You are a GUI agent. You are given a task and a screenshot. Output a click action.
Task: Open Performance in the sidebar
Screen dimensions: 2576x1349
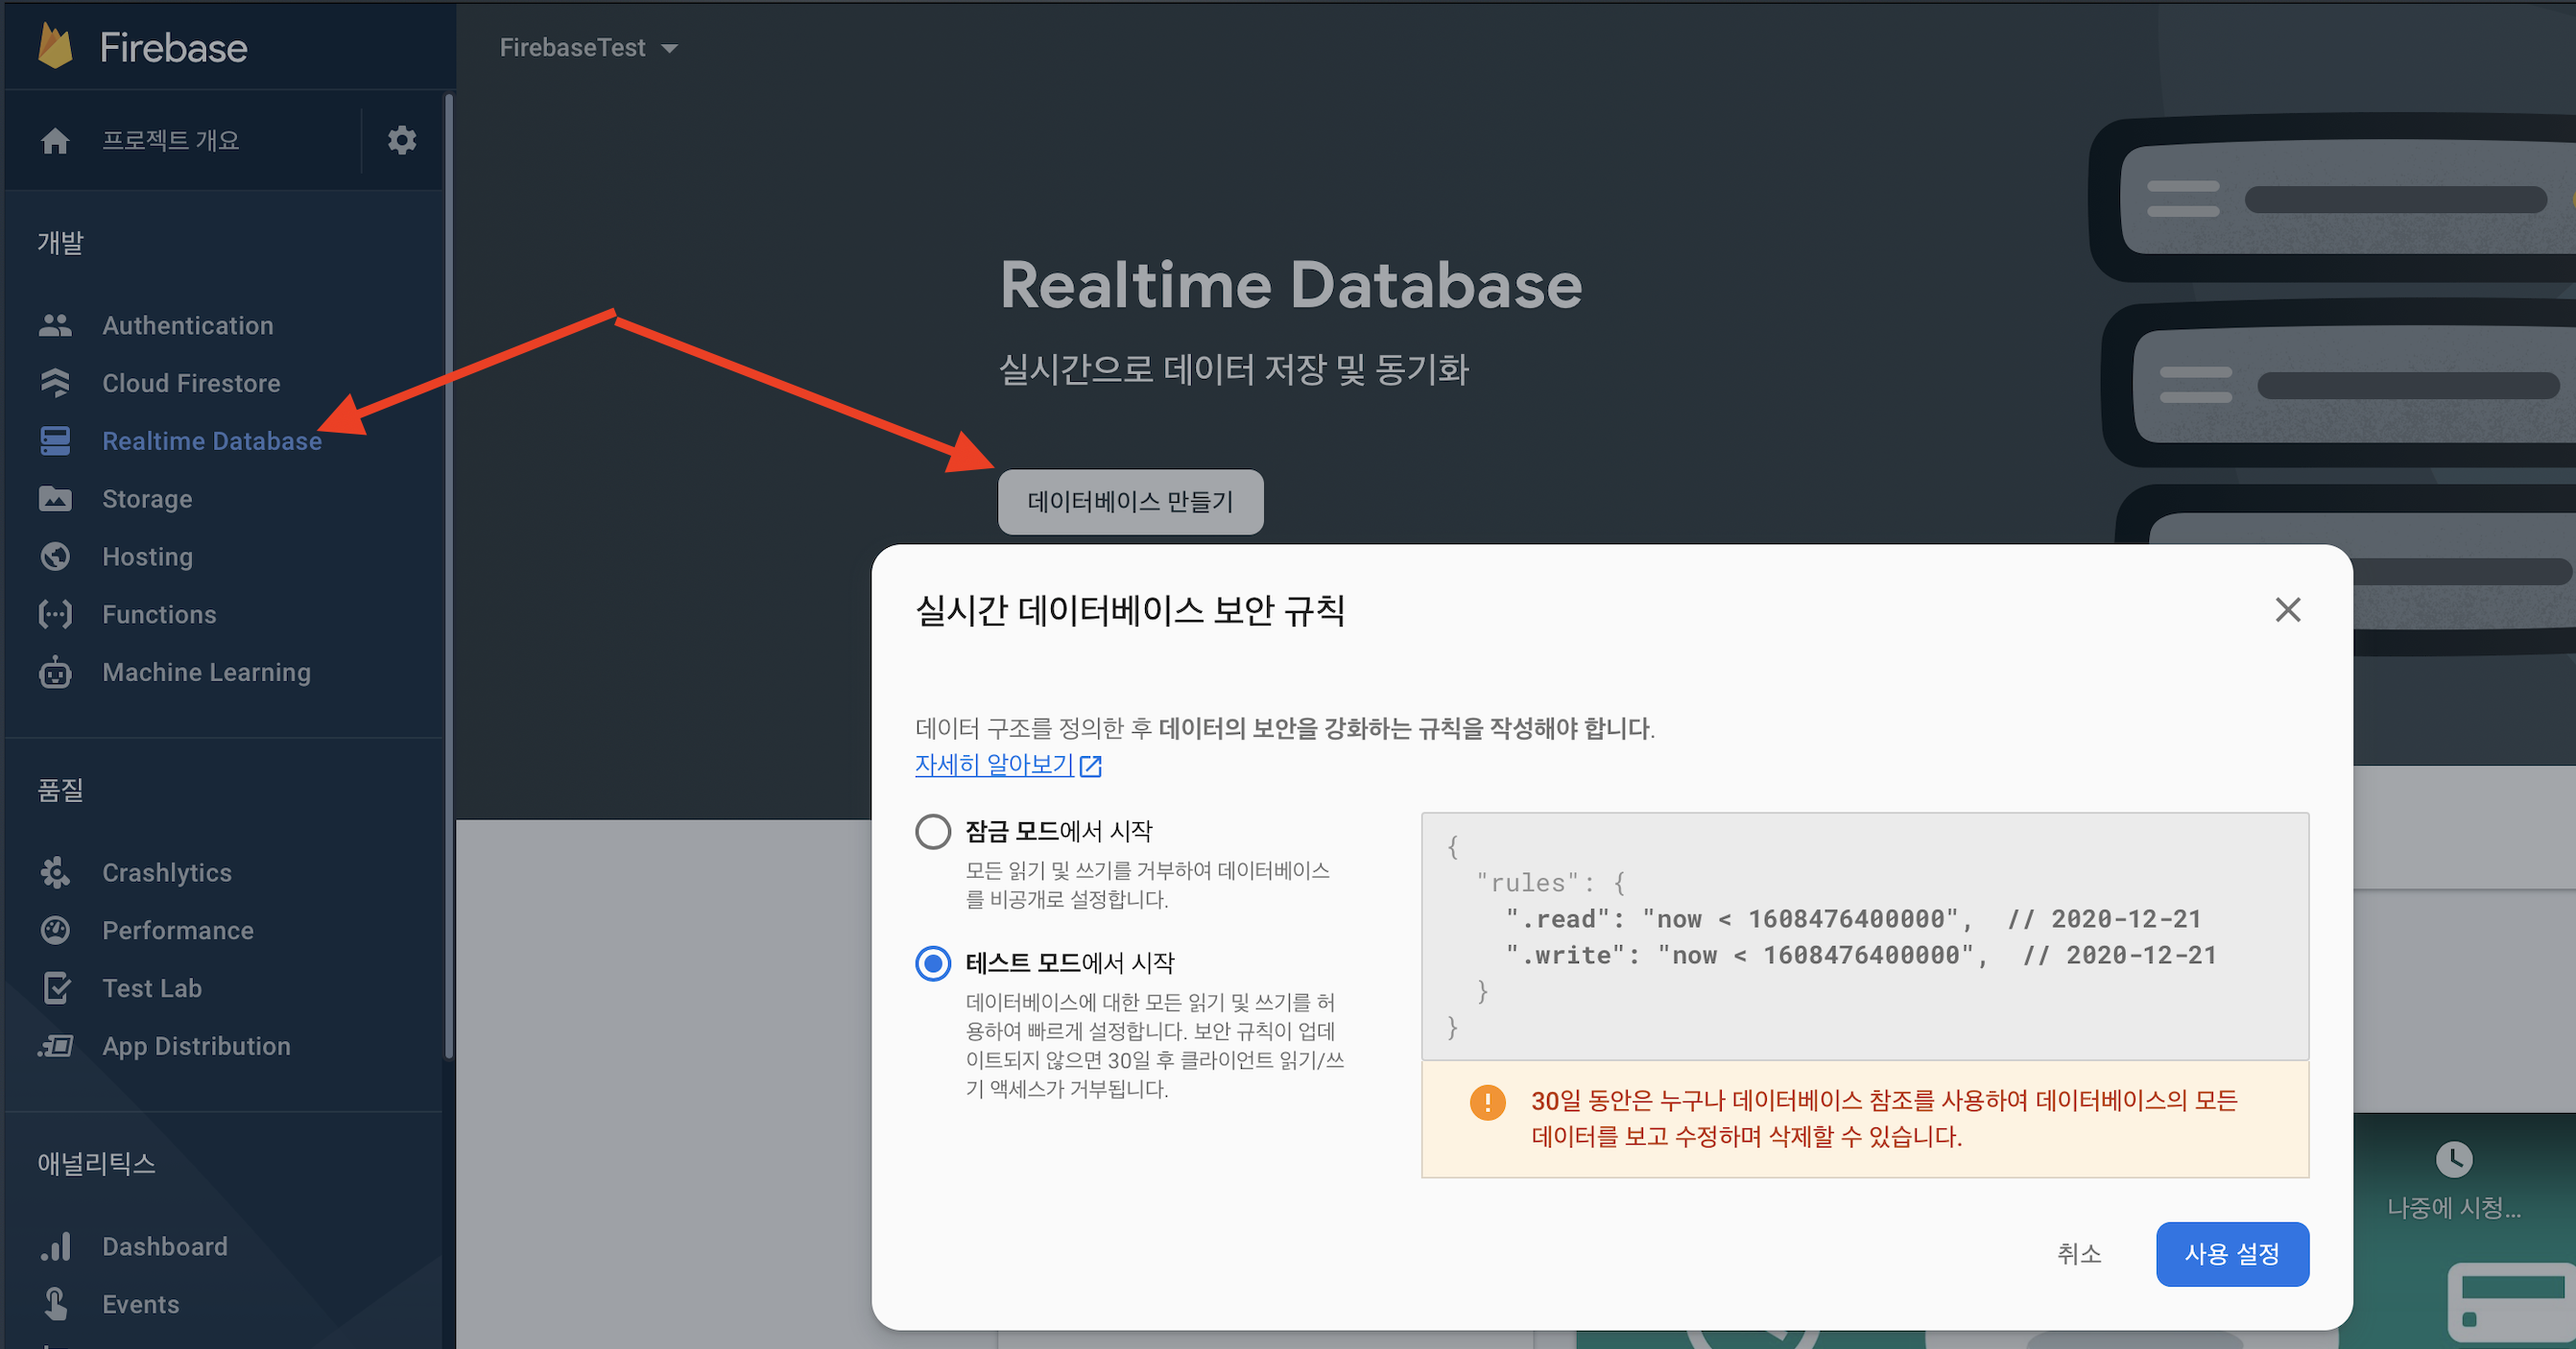(177, 930)
